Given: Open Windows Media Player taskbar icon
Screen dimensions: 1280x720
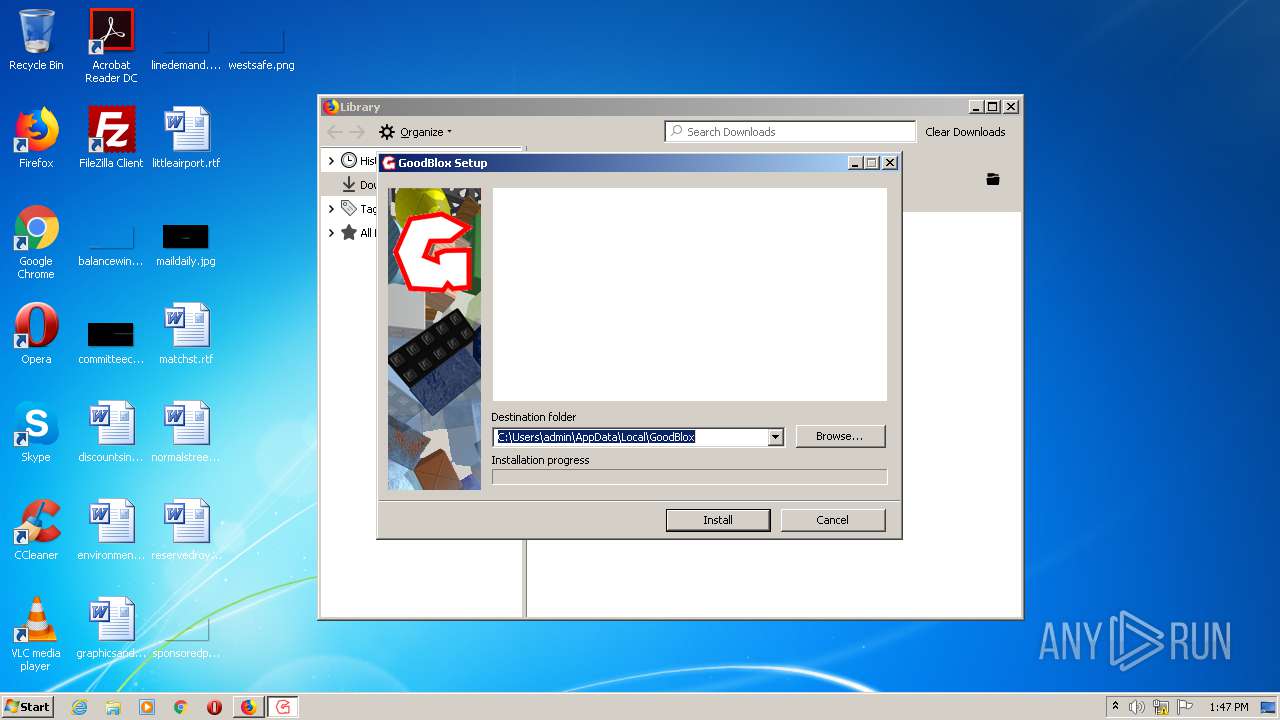Looking at the screenshot, I should (x=147, y=707).
